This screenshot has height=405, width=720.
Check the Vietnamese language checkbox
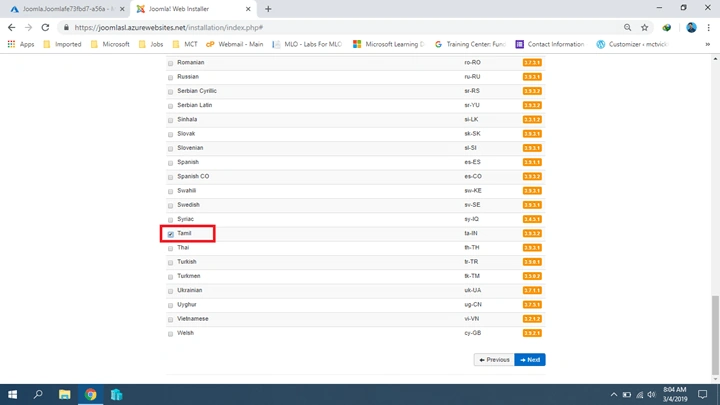click(x=170, y=320)
